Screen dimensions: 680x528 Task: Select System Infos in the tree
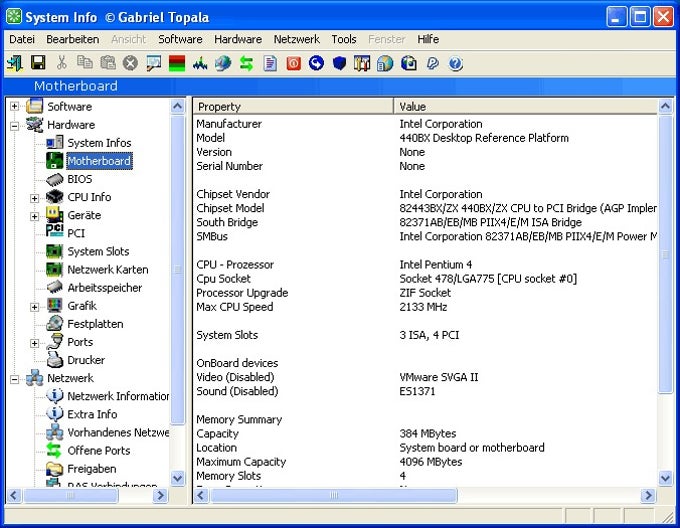[99, 143]
